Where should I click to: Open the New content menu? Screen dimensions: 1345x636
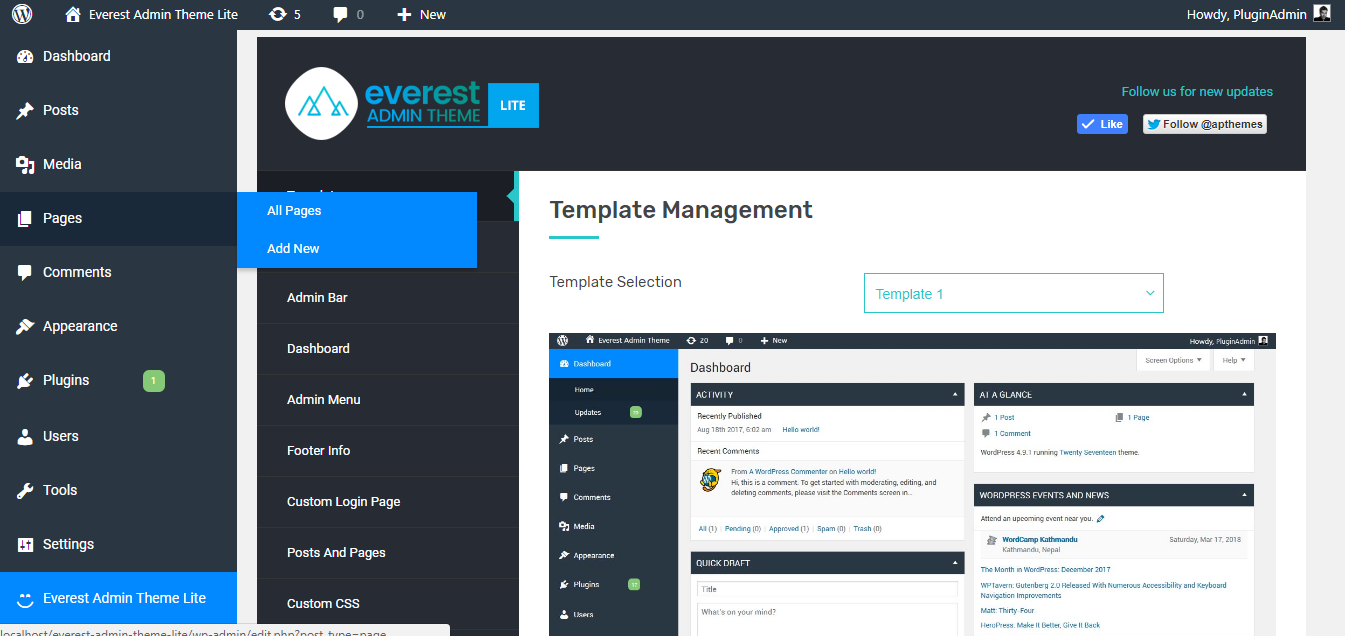pyautogui.click(x=421, y=14)
